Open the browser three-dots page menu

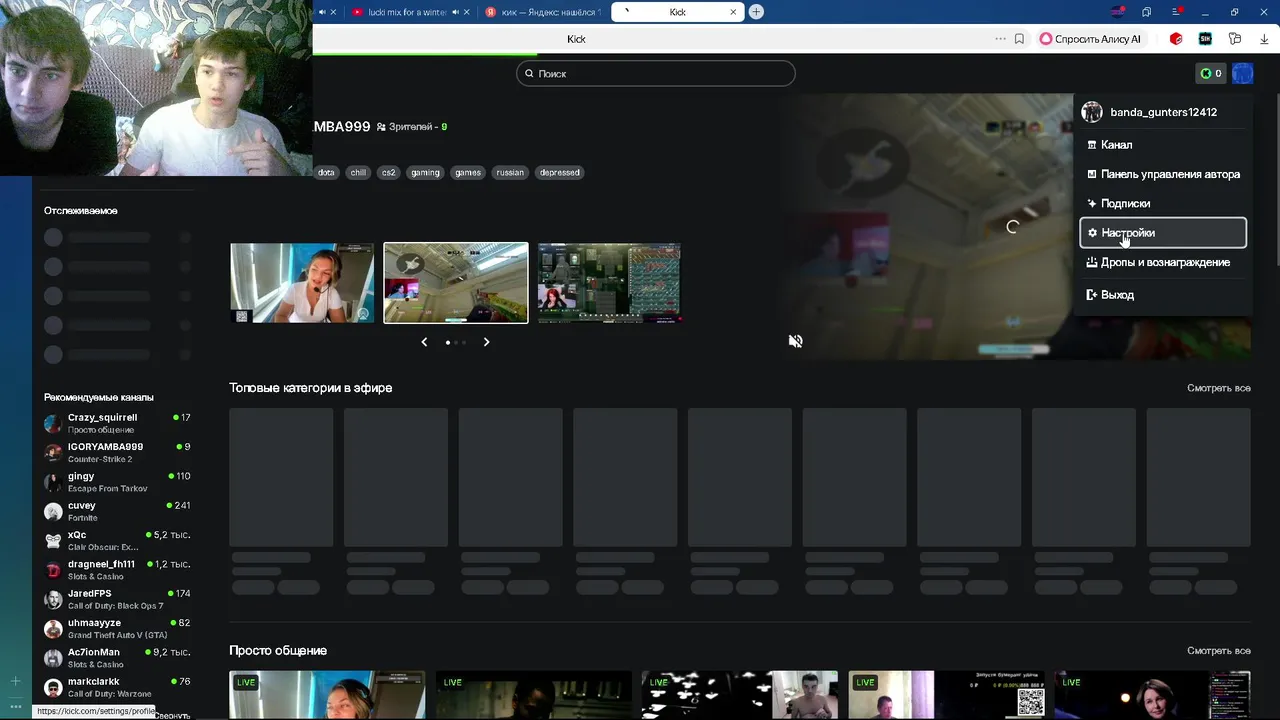point(1000,39)
